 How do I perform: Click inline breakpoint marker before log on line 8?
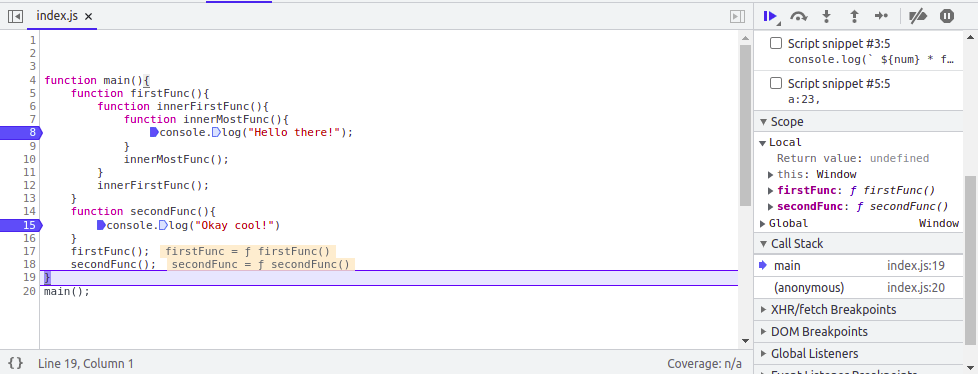216,132
